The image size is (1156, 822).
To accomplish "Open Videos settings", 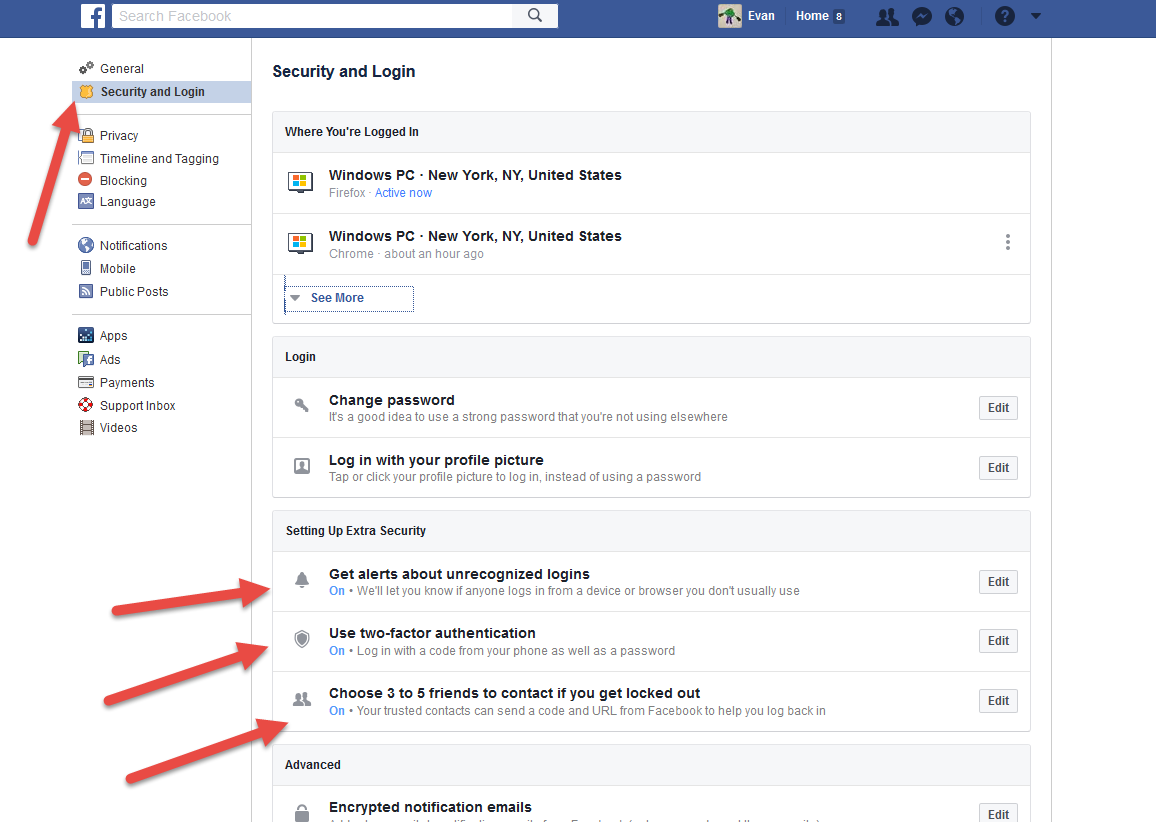I will point(119,428).
